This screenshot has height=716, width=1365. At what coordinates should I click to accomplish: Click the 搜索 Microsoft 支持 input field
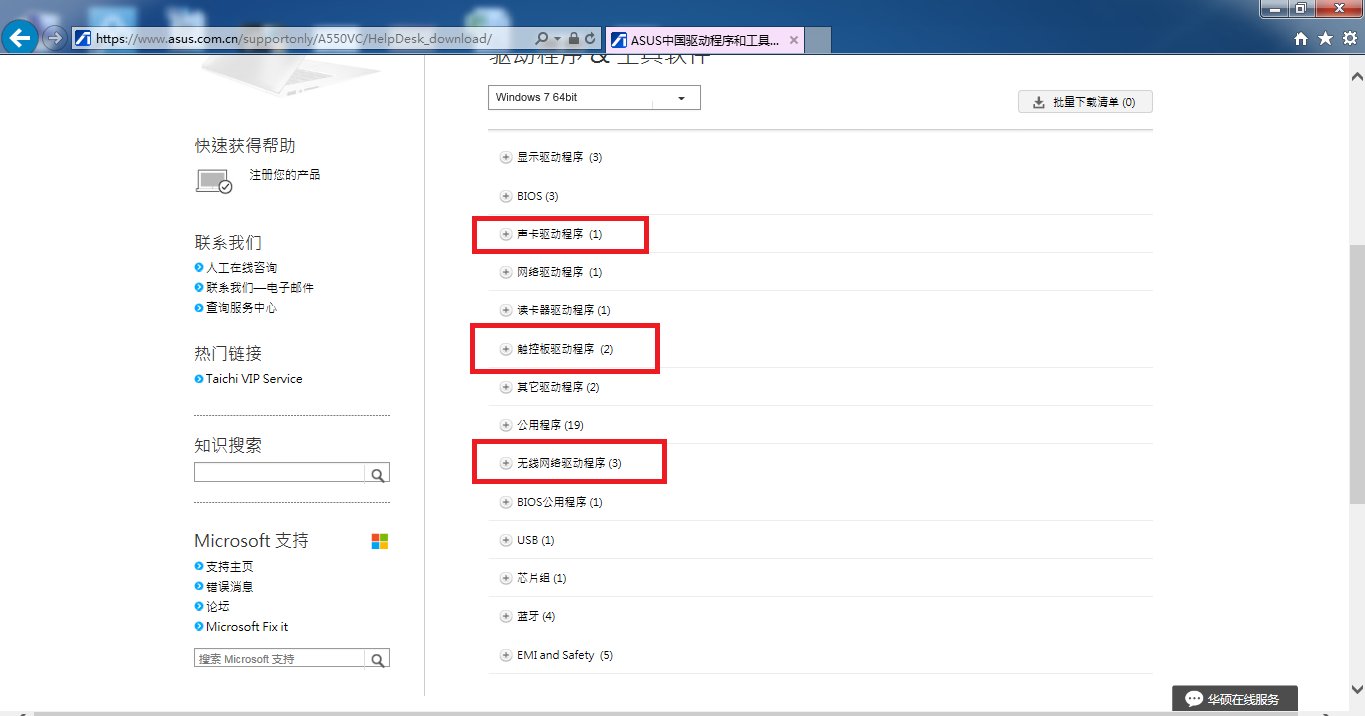click(279, 659)
